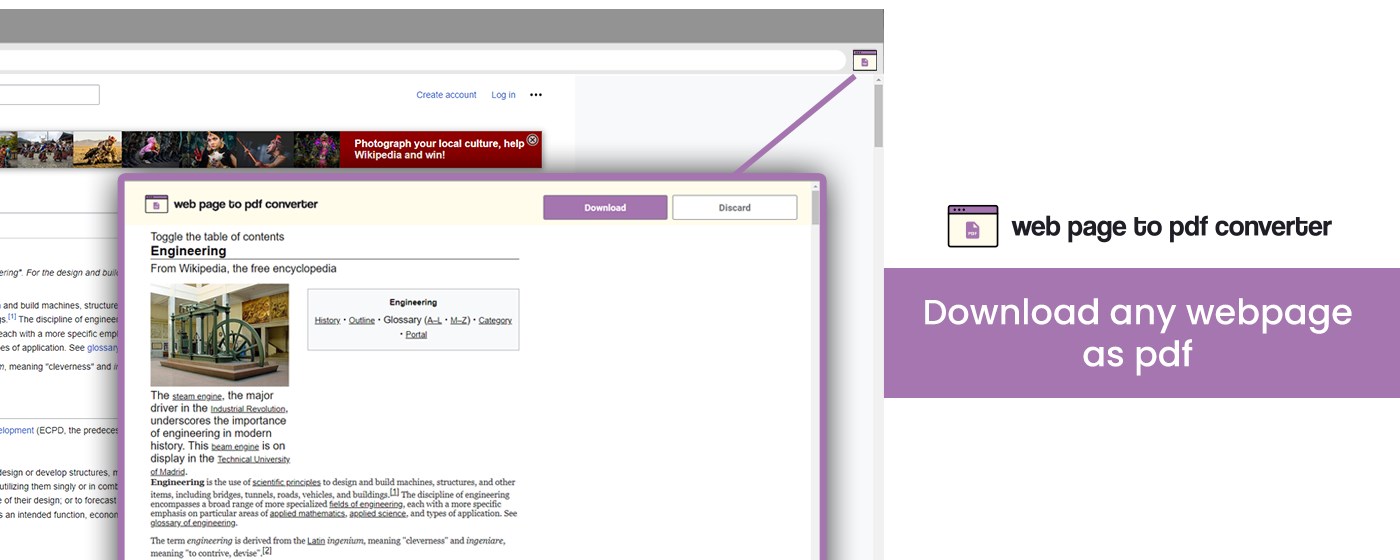Follow the Industrial Revolution link
The width and height of the screenshot is (1400, 560).
click(248, 409)
